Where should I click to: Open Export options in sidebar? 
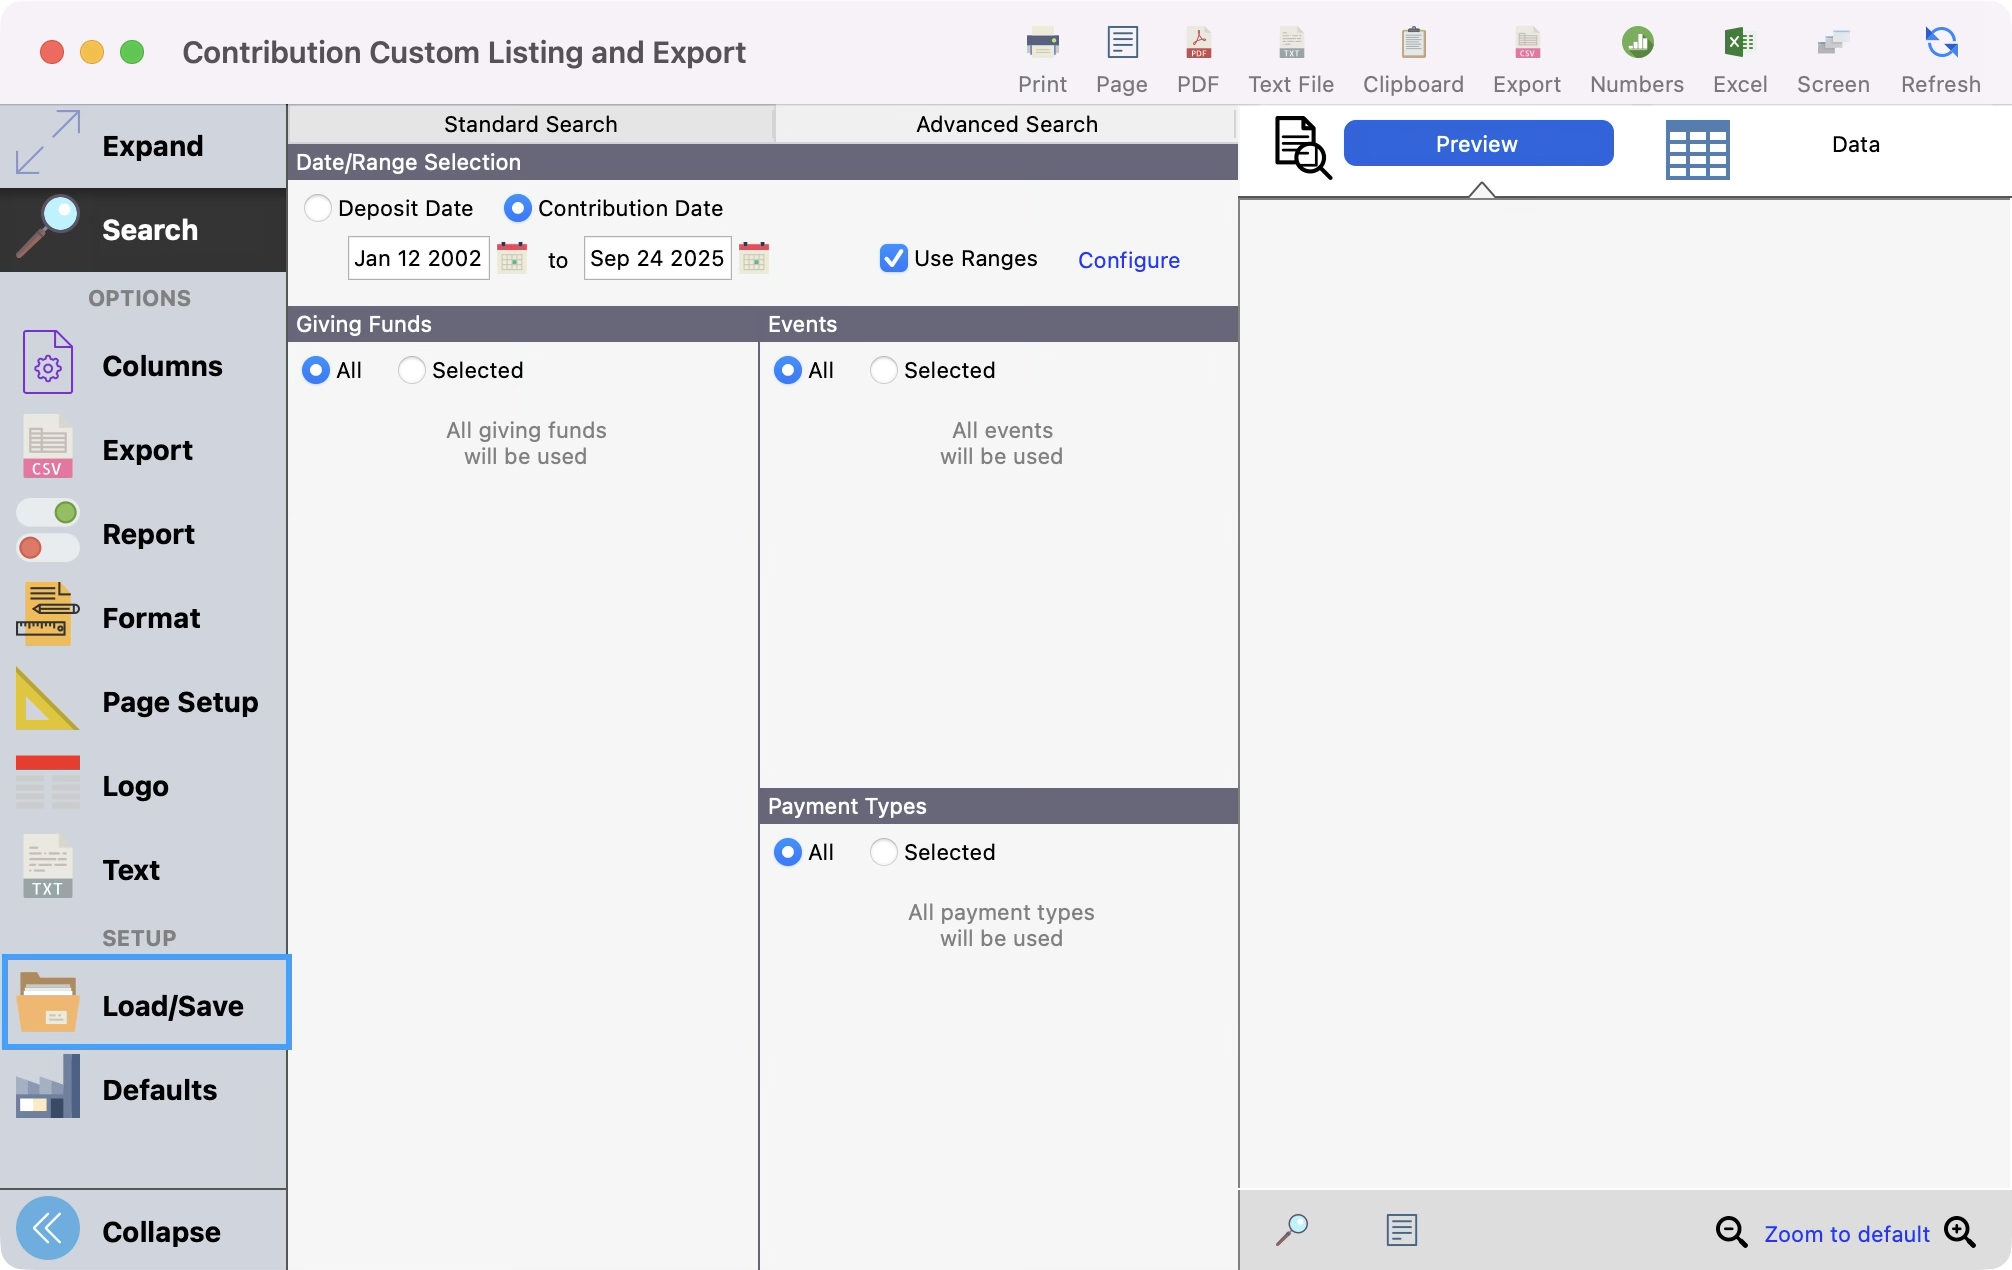(x=144, y=450)
